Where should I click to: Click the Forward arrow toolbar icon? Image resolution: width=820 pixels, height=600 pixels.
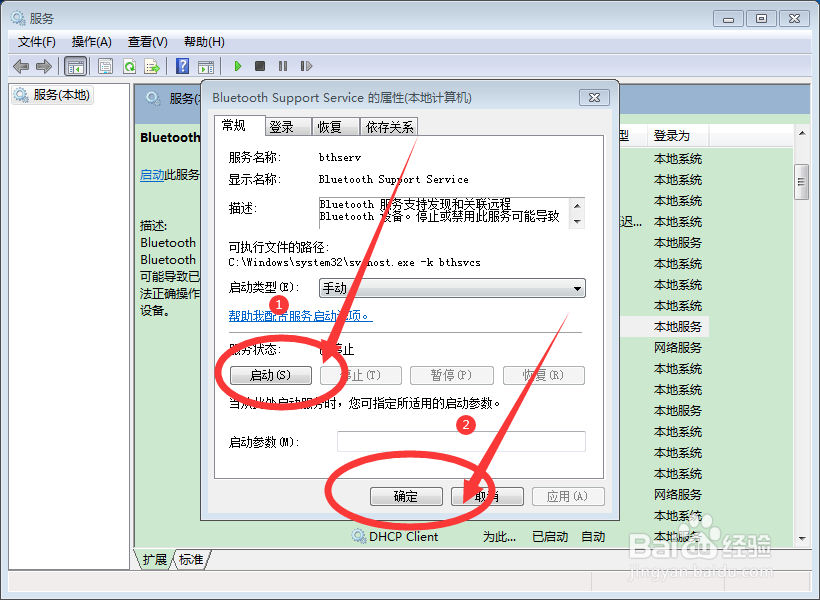click(44, 66)
